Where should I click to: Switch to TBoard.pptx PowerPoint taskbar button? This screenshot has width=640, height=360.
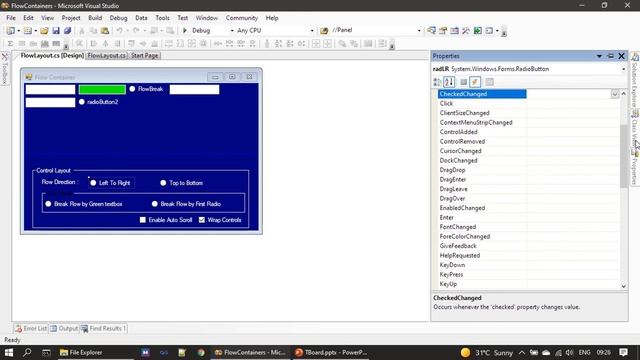[x=332, y=352]
